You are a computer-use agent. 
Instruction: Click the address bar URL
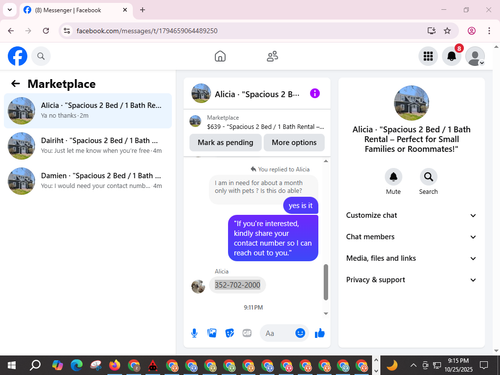[x=147, y=31]
